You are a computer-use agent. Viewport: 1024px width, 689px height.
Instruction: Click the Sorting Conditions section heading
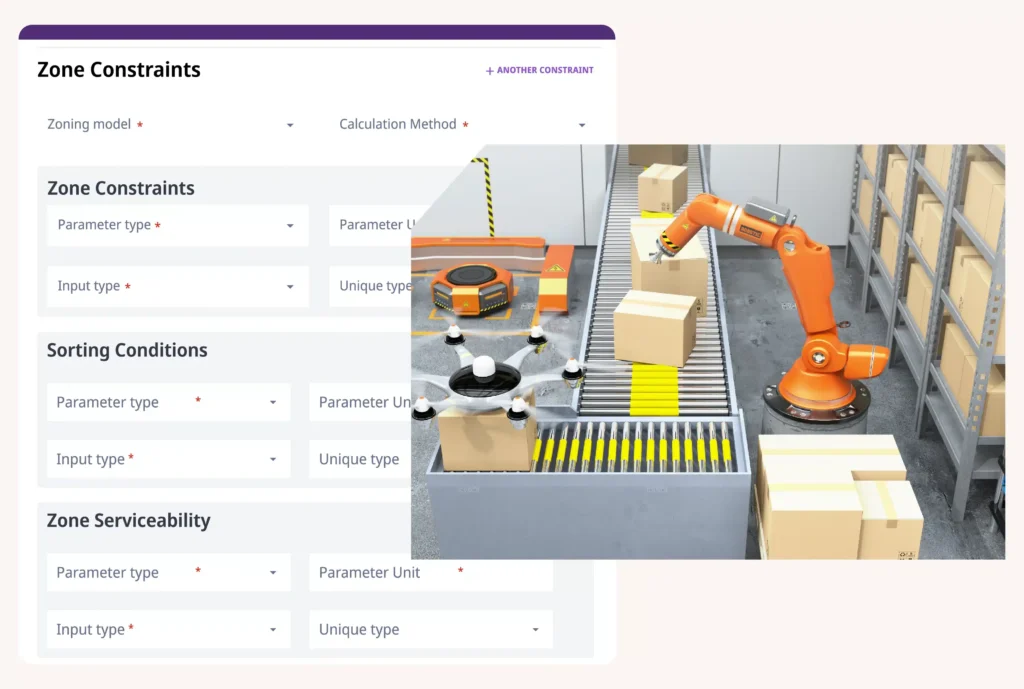click(127, 351)
